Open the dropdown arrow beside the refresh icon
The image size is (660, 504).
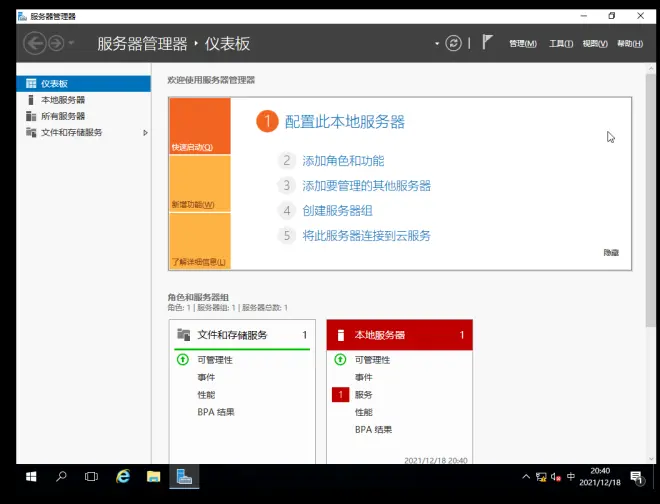[x=437, y=43]
